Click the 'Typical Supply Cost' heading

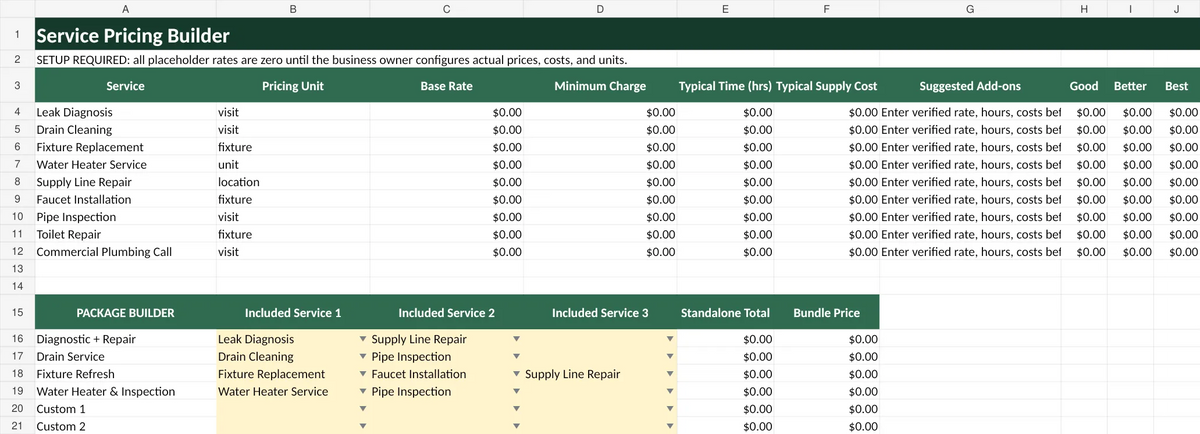pyautogui.click(x=827, y=86)
